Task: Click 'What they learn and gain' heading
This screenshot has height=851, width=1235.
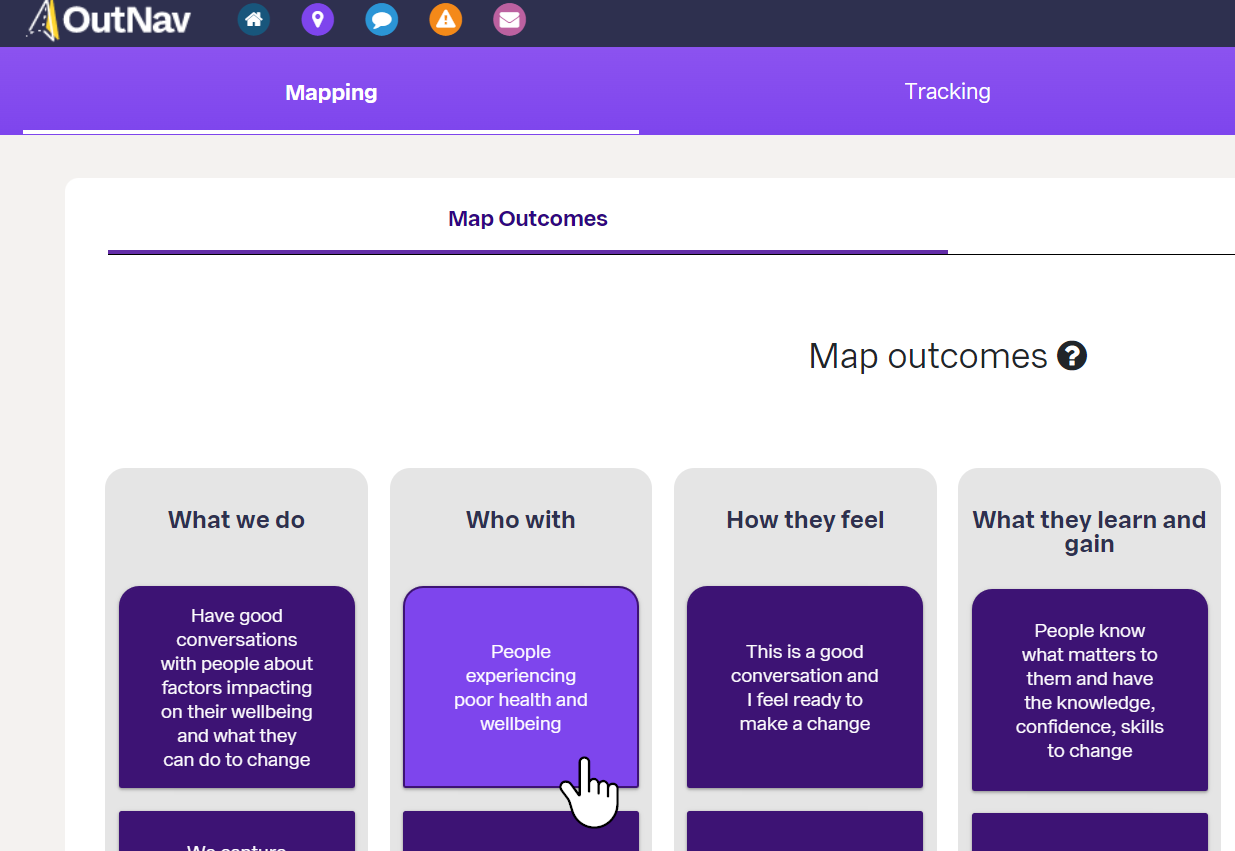Action: pos(1089,532)
